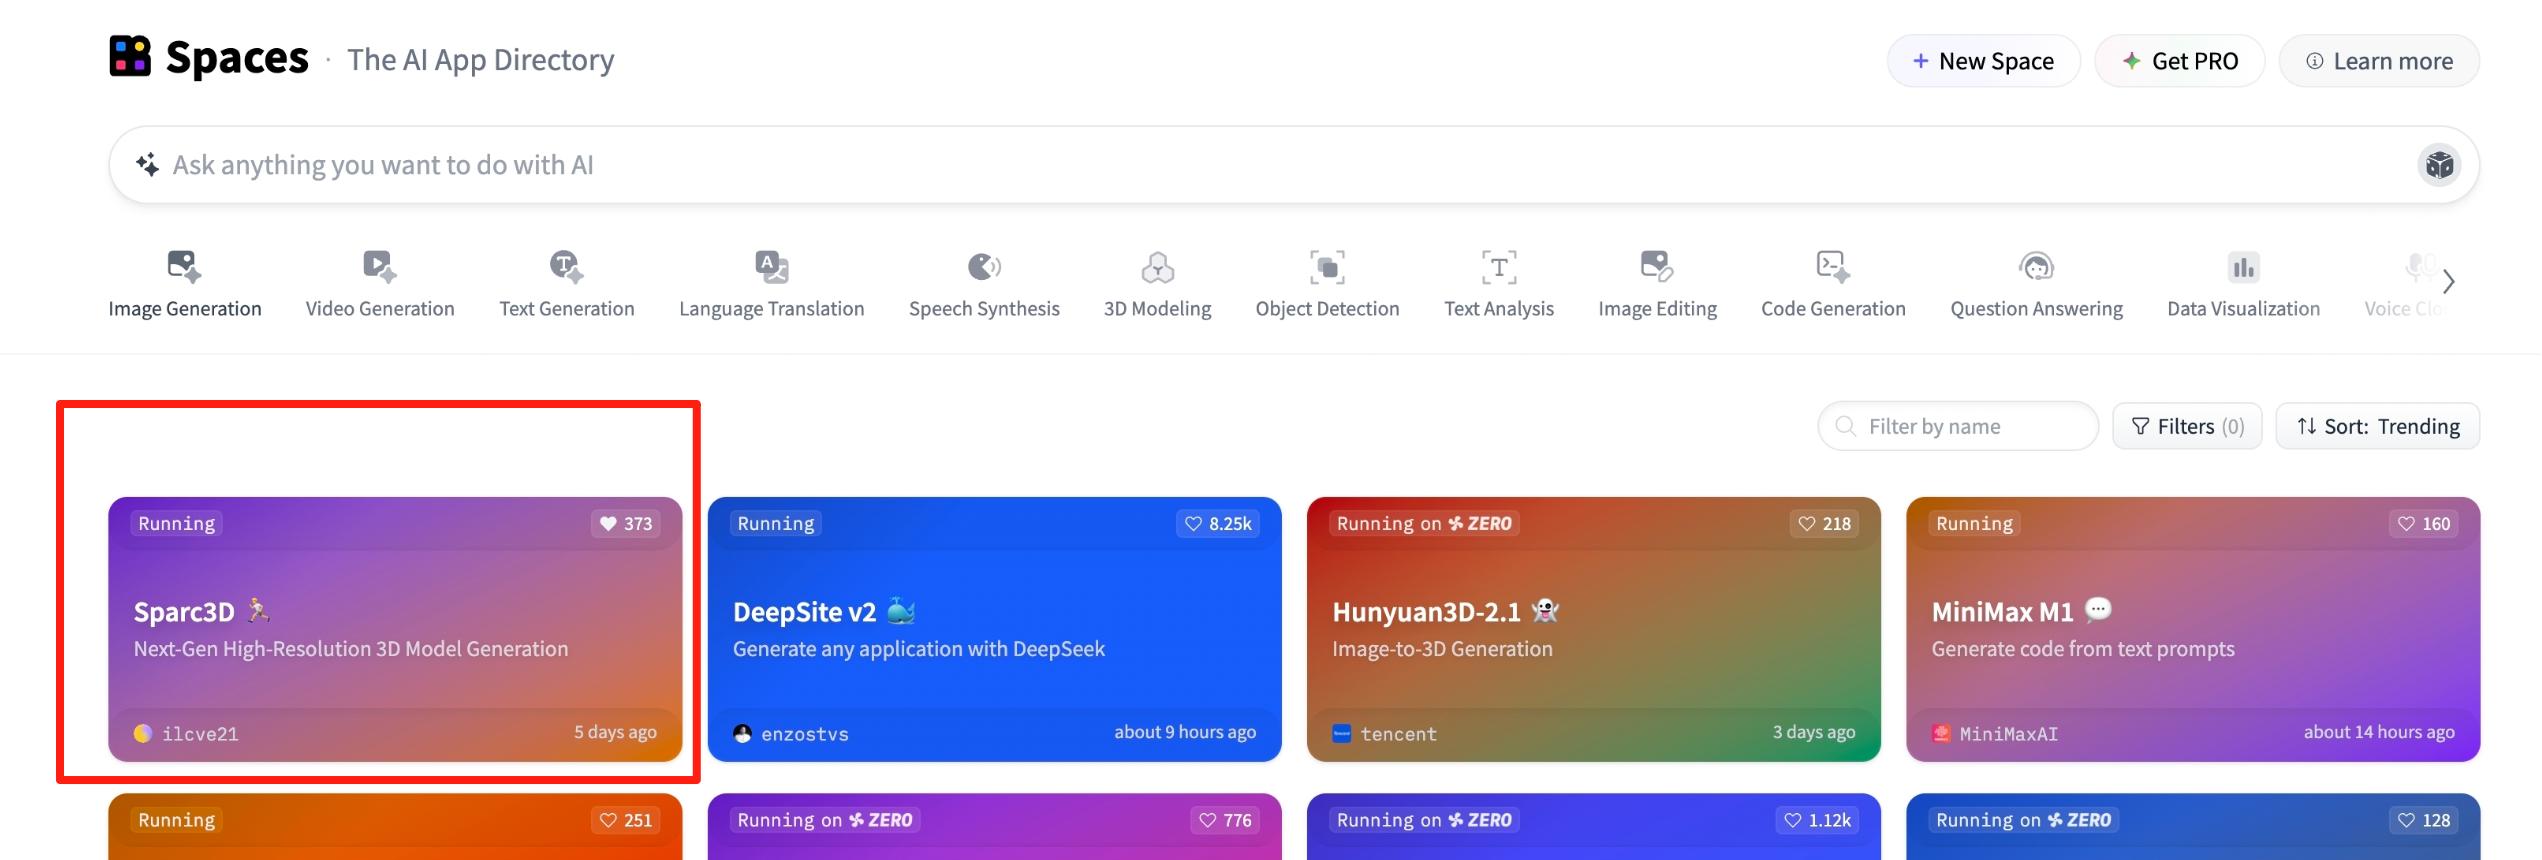2542x860 pixels.
Task: Click the Spaces heading title
Action: (x=237, y=58)
